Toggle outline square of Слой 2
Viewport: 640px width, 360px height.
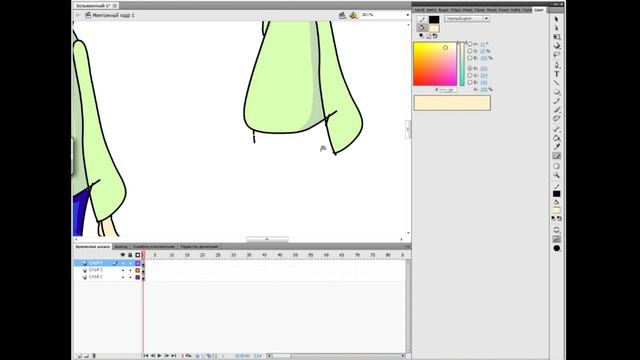[x=138, y=277]
